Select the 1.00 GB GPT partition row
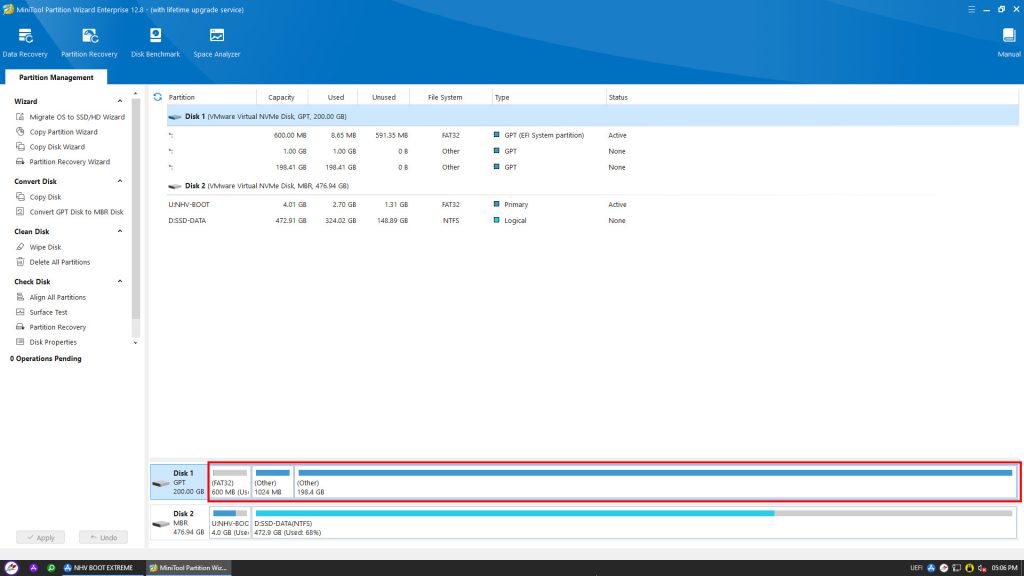Viewport: 1024px width, 576px height. 592,152
